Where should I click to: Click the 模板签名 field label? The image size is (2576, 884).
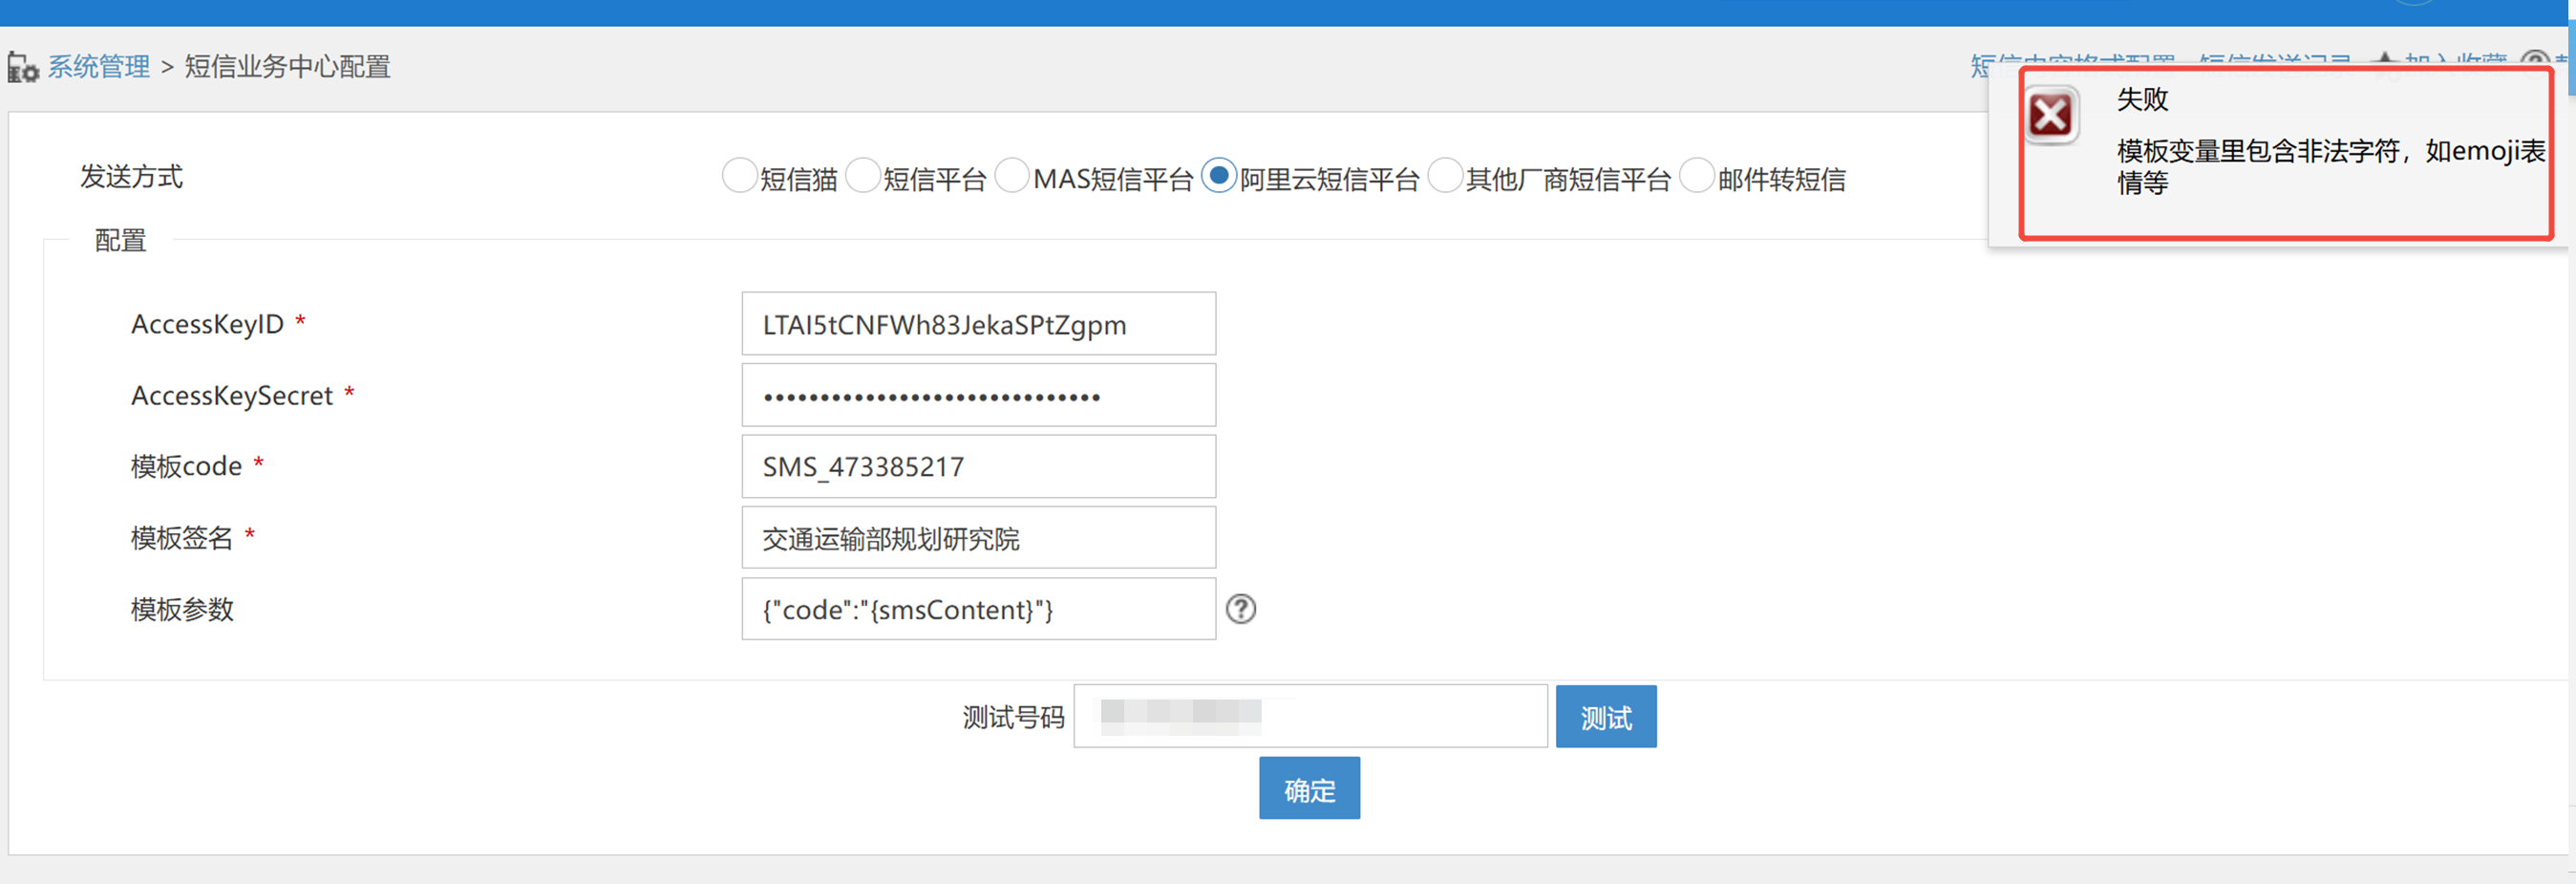[x=182, y=538]
